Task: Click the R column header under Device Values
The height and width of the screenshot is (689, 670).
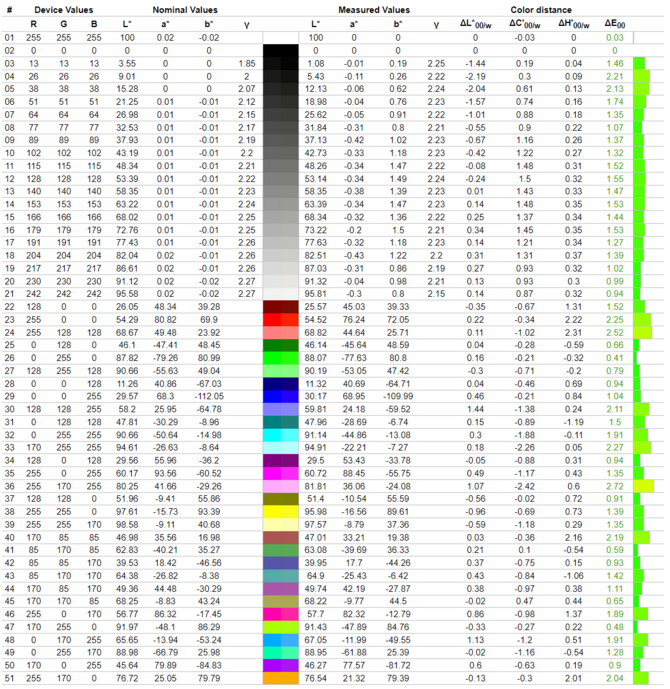Action: tap(33, 24)
